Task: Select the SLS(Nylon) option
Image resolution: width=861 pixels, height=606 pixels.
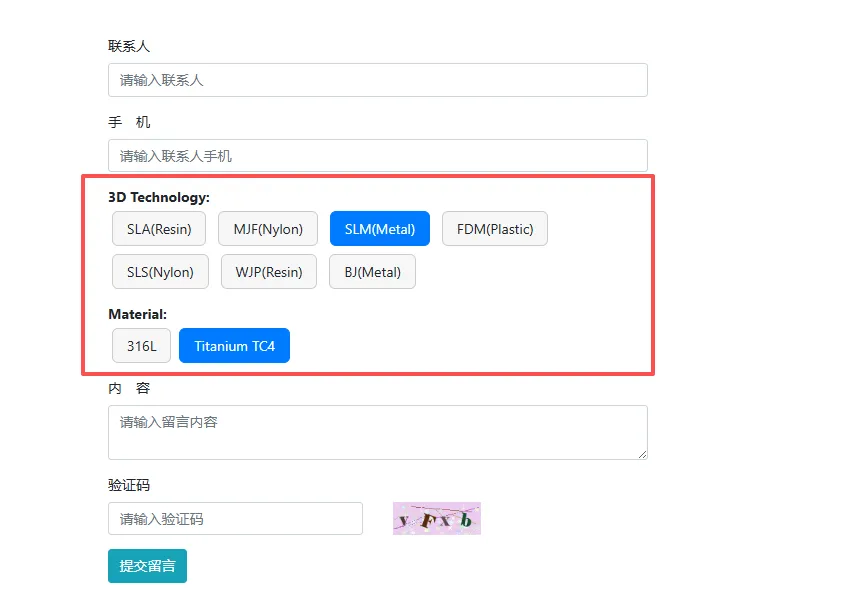Action: pyautogui.click(x=160, y=272)
